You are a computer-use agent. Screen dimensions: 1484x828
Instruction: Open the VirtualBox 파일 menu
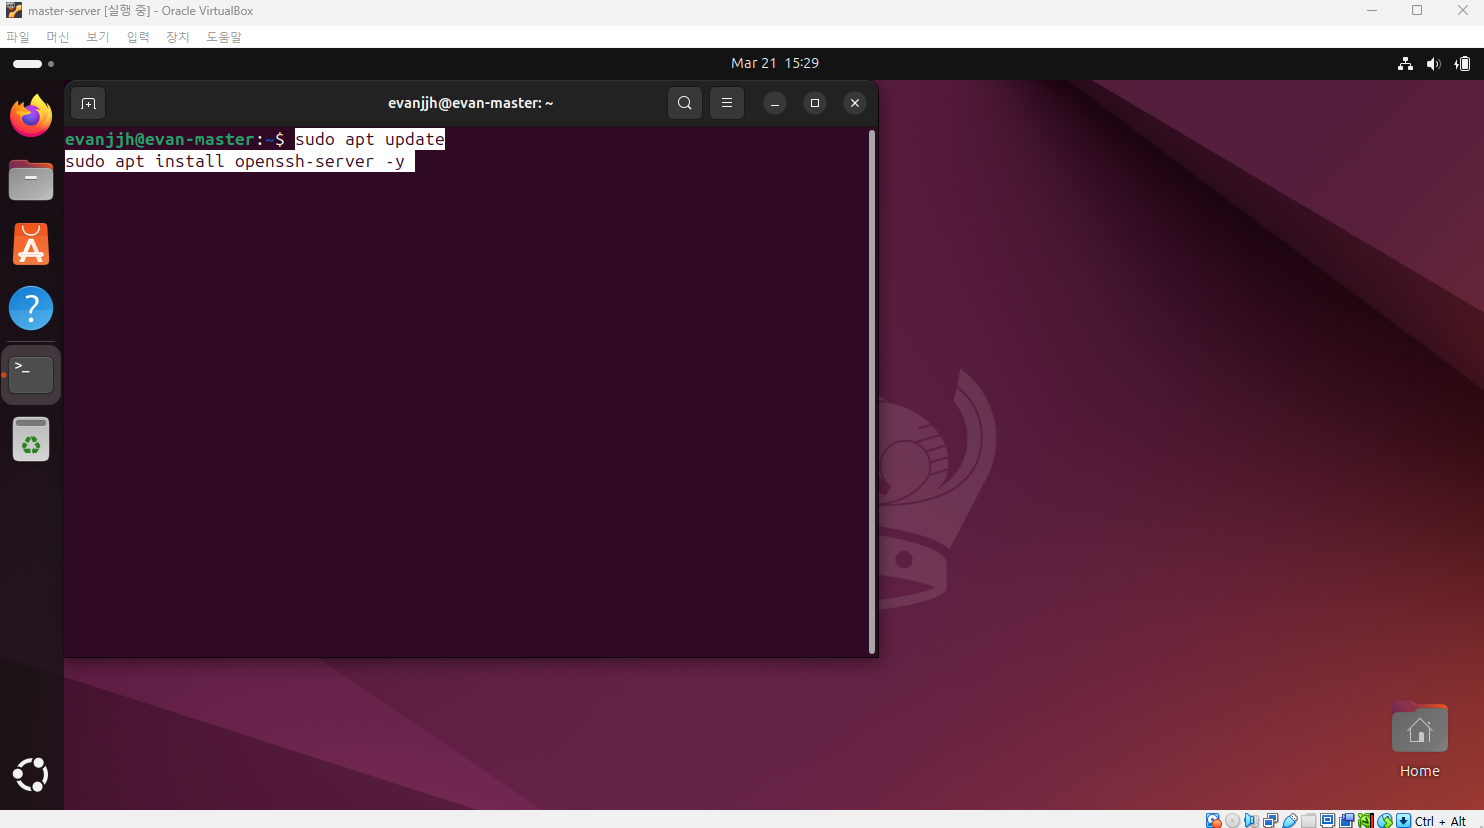pos(18,37)
